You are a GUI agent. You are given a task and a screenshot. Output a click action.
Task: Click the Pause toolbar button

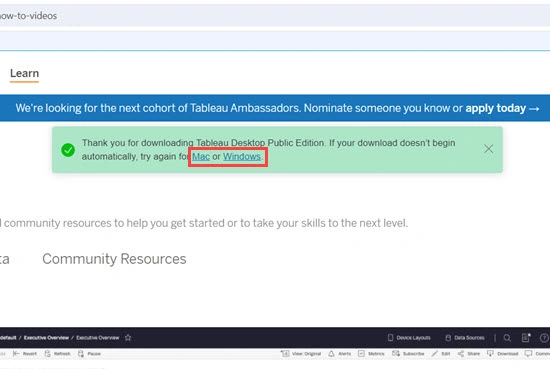[x=89, y=354]
